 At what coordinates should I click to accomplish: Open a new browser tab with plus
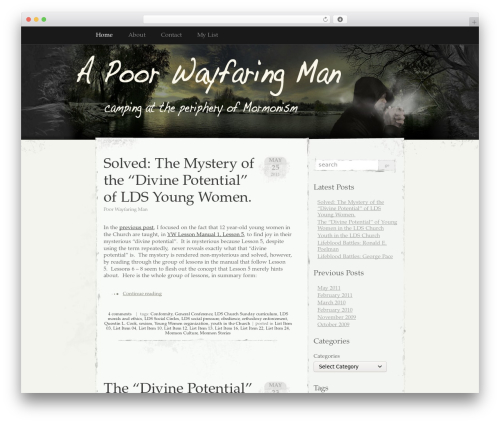pyautogui.click(x=474, y=22)
